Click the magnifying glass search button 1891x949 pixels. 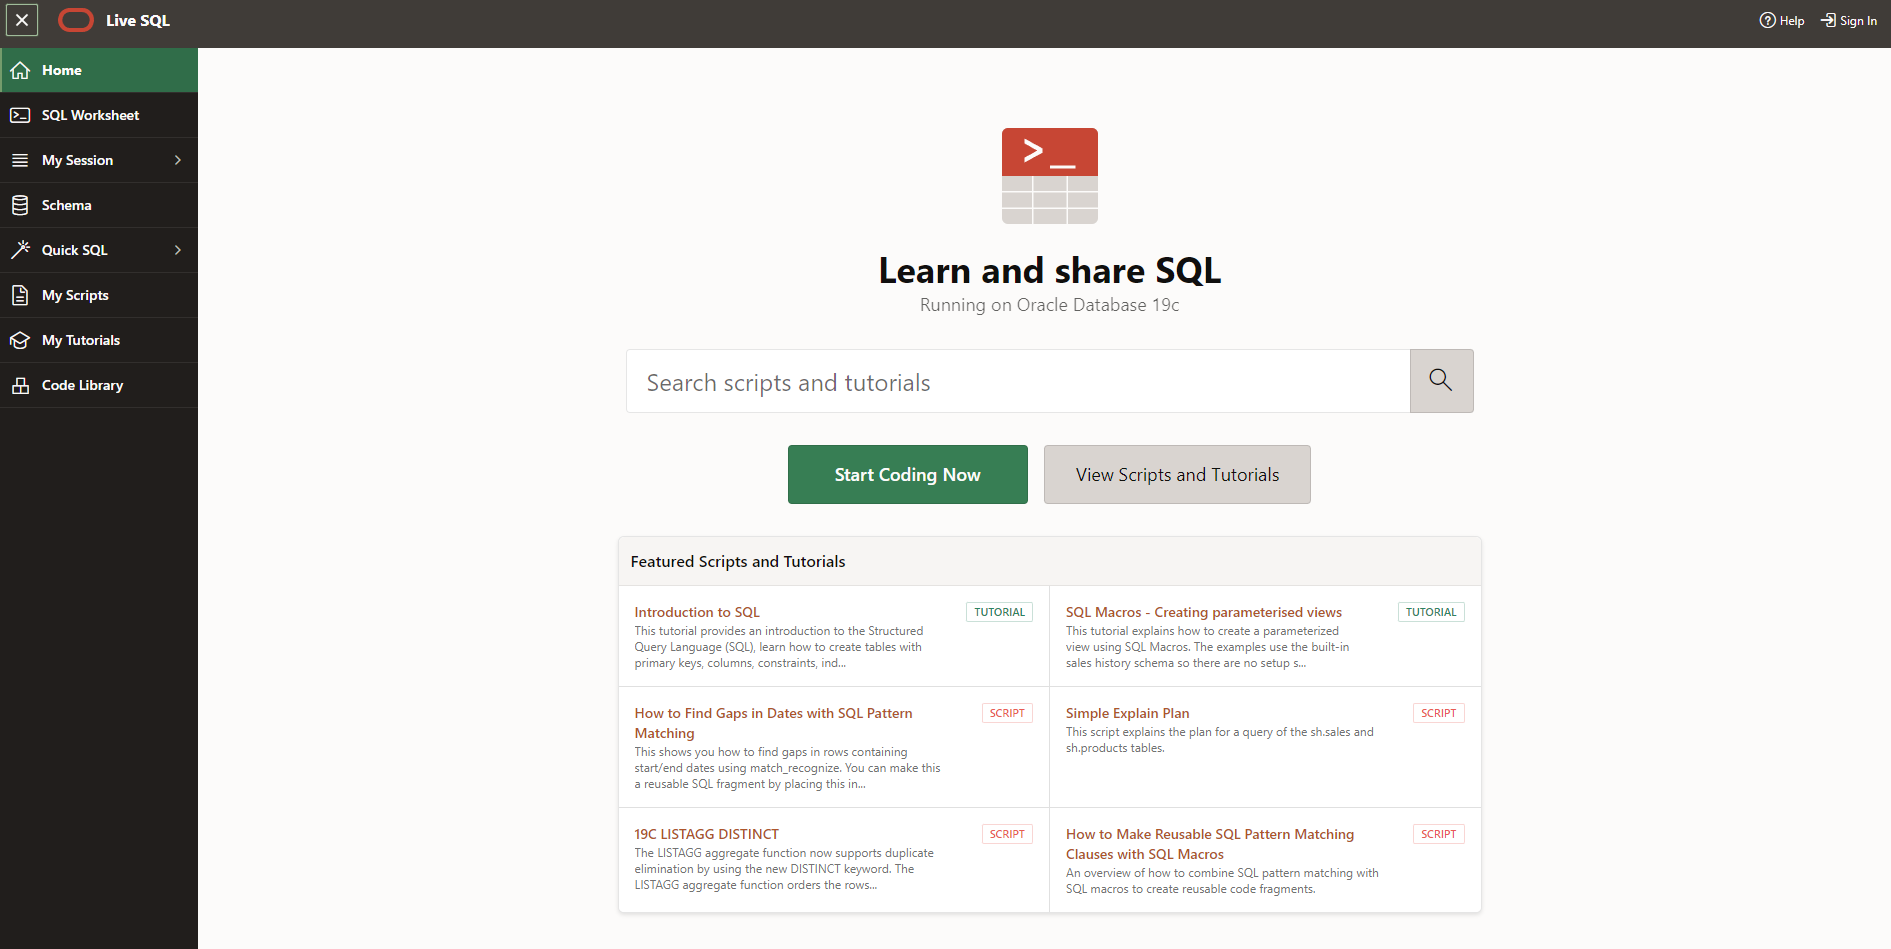coord(1441,381)
